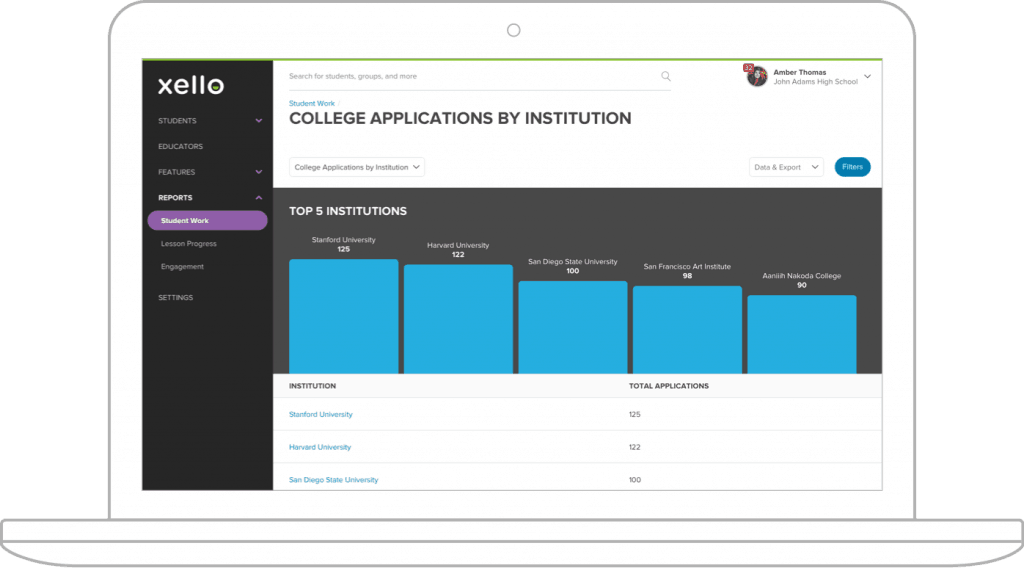Image resolution: width=1024 pixels, height=568 pixels.
Task: Click the Harvard University chart bar
Action: [x=458, y=319]
